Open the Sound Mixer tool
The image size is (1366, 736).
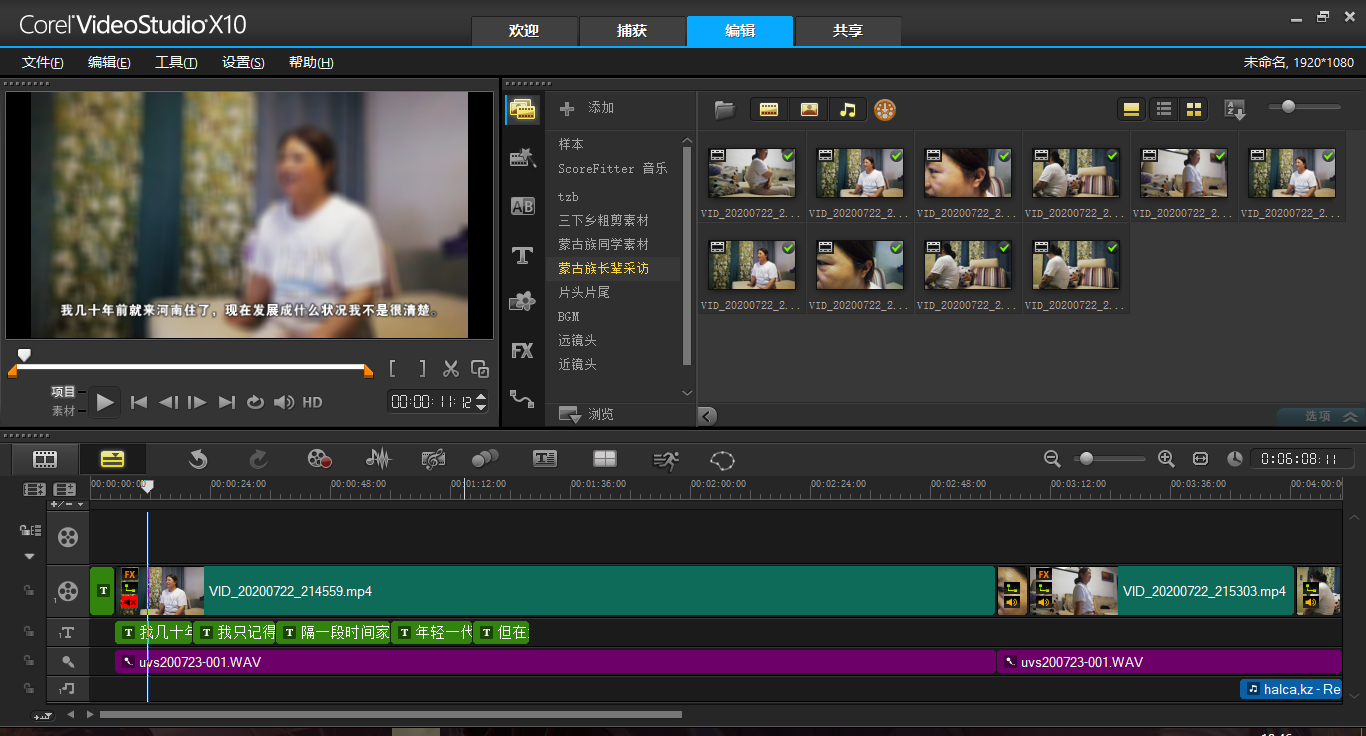378,459
